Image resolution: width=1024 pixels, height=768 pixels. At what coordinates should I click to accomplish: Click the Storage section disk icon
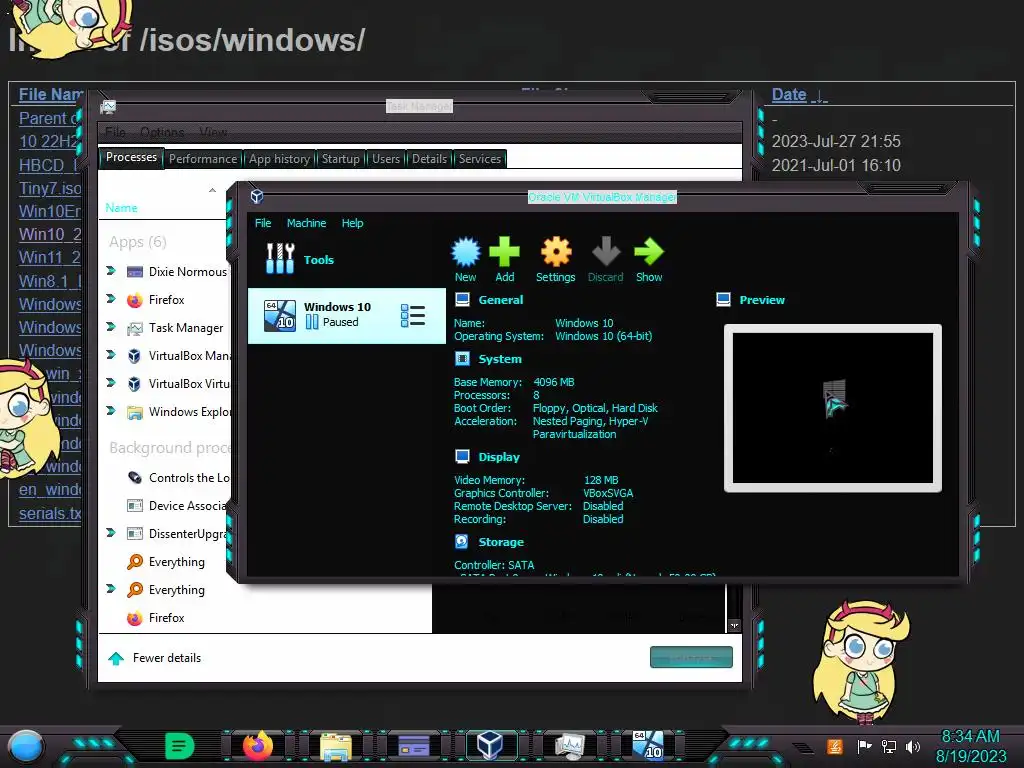[x=462, y=541]
